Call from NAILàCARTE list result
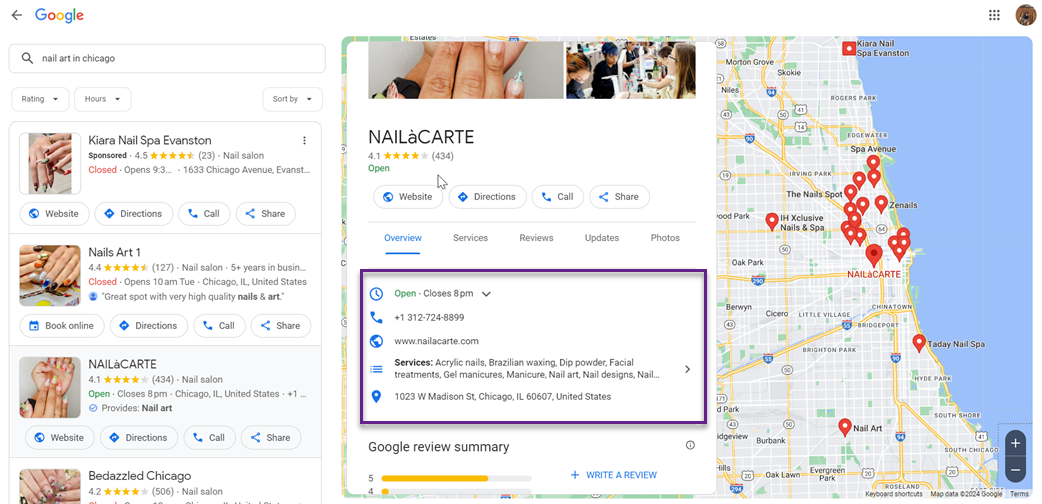Screen dimensions: 1042x504 (209, 438)
